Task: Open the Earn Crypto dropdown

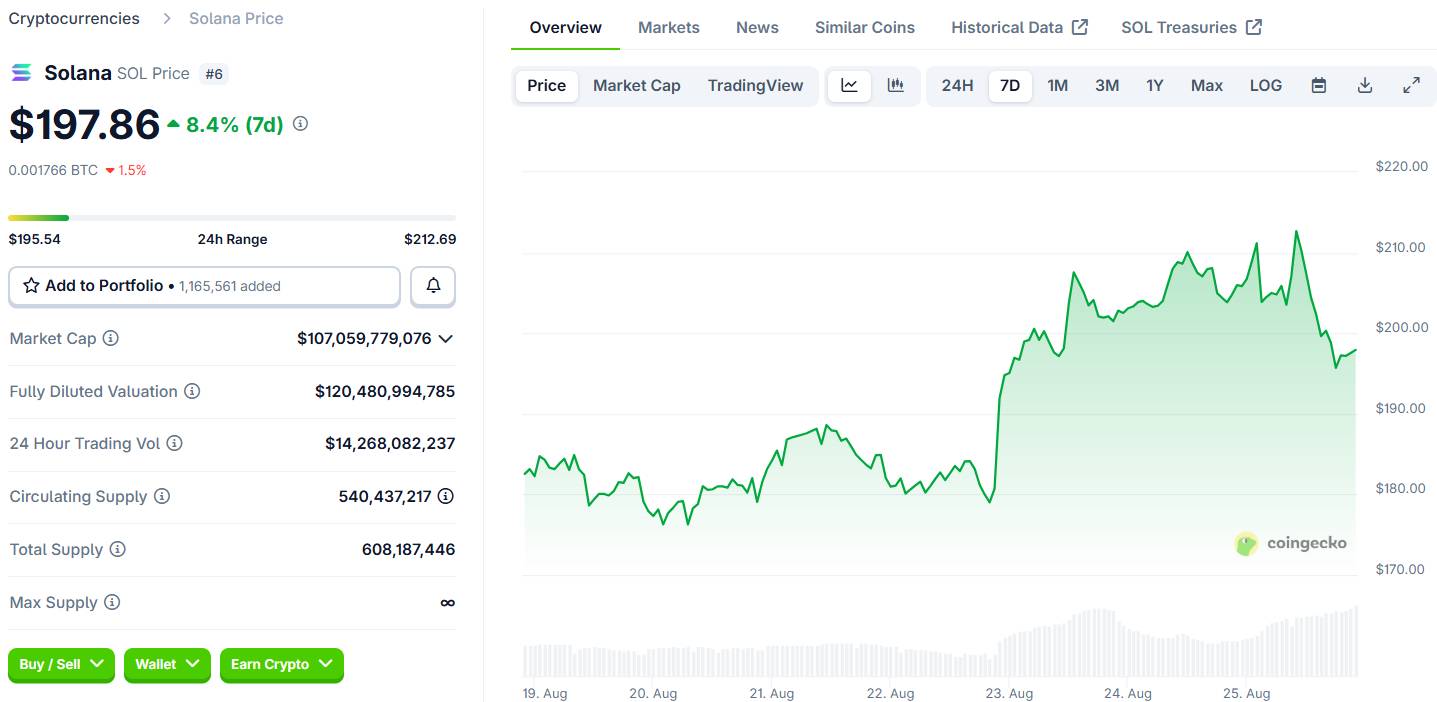Action: tap(282, 664)
